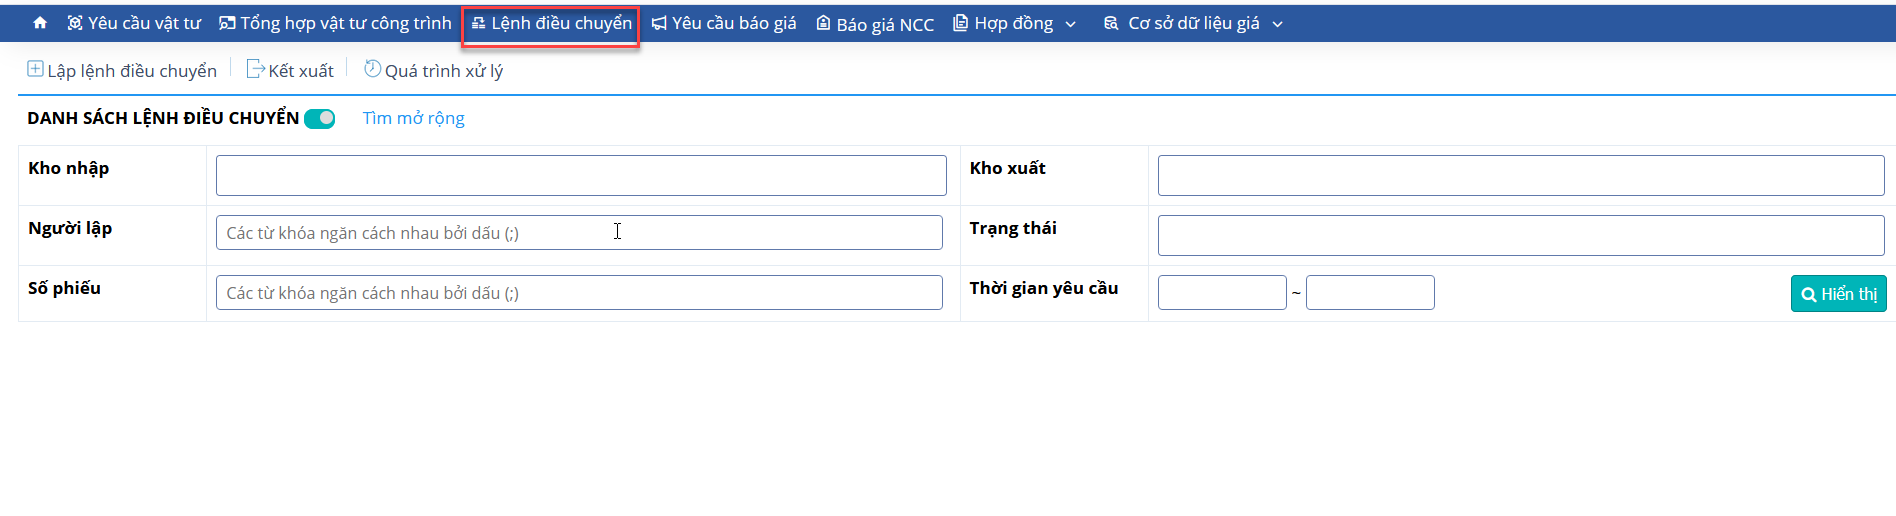This screenshot has height=516, width=1896.
Task: Open Tổng hợp vật tư công trình
Action: (x=335, y=23)
